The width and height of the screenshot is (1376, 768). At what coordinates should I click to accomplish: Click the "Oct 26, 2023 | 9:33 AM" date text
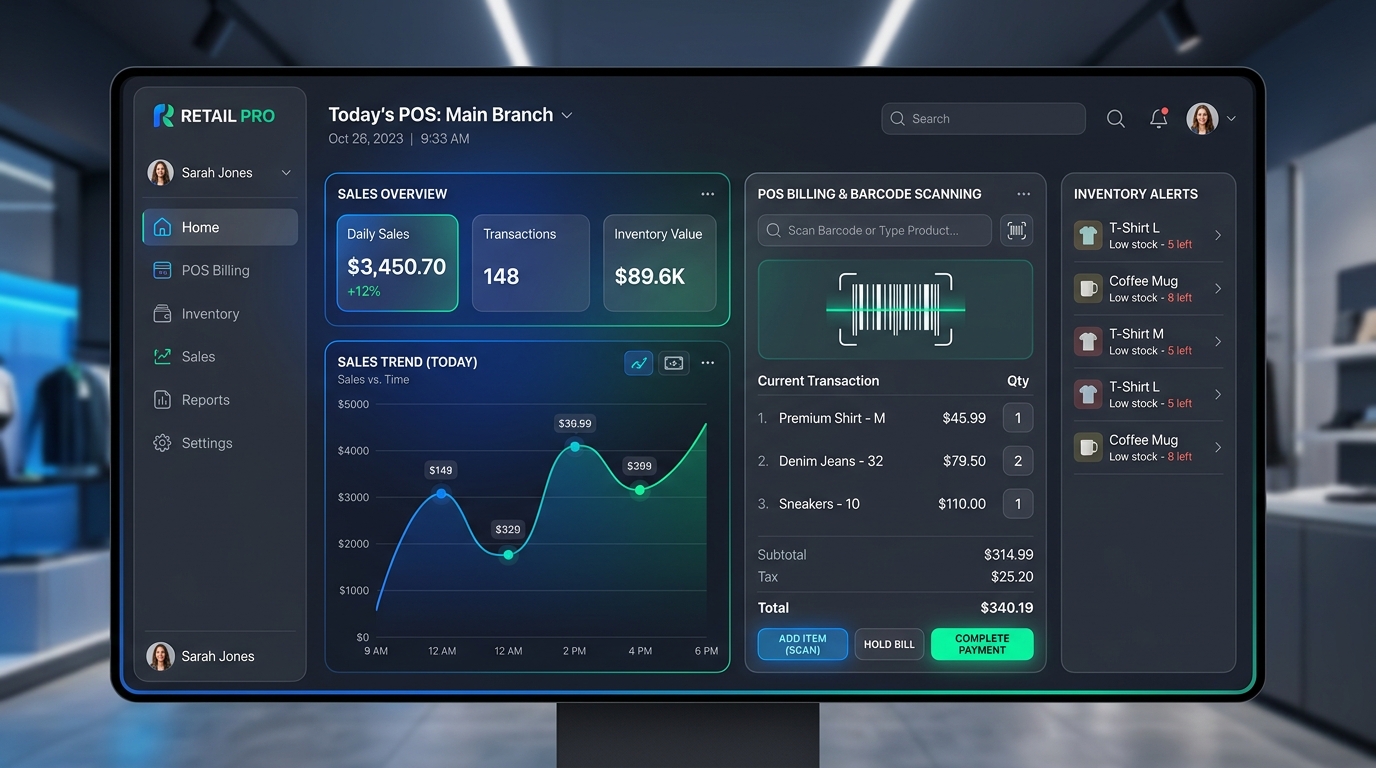click(399, 139)
